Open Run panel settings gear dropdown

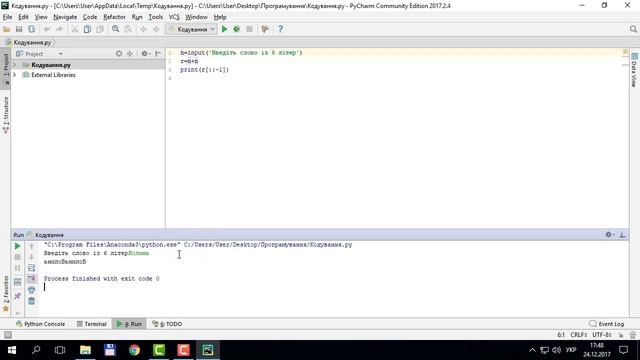coord(610,235)
